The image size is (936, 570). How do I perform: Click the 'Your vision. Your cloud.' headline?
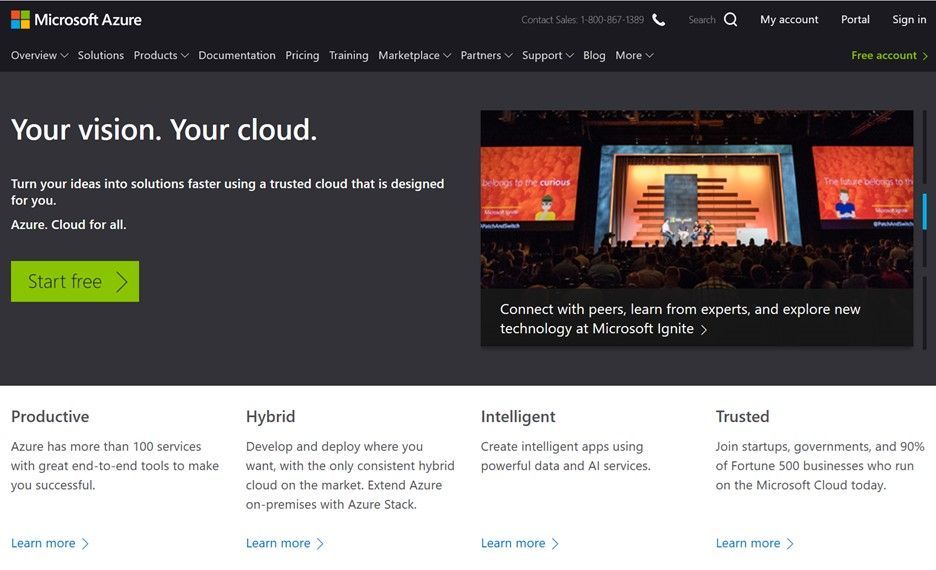tap(164, 130)
